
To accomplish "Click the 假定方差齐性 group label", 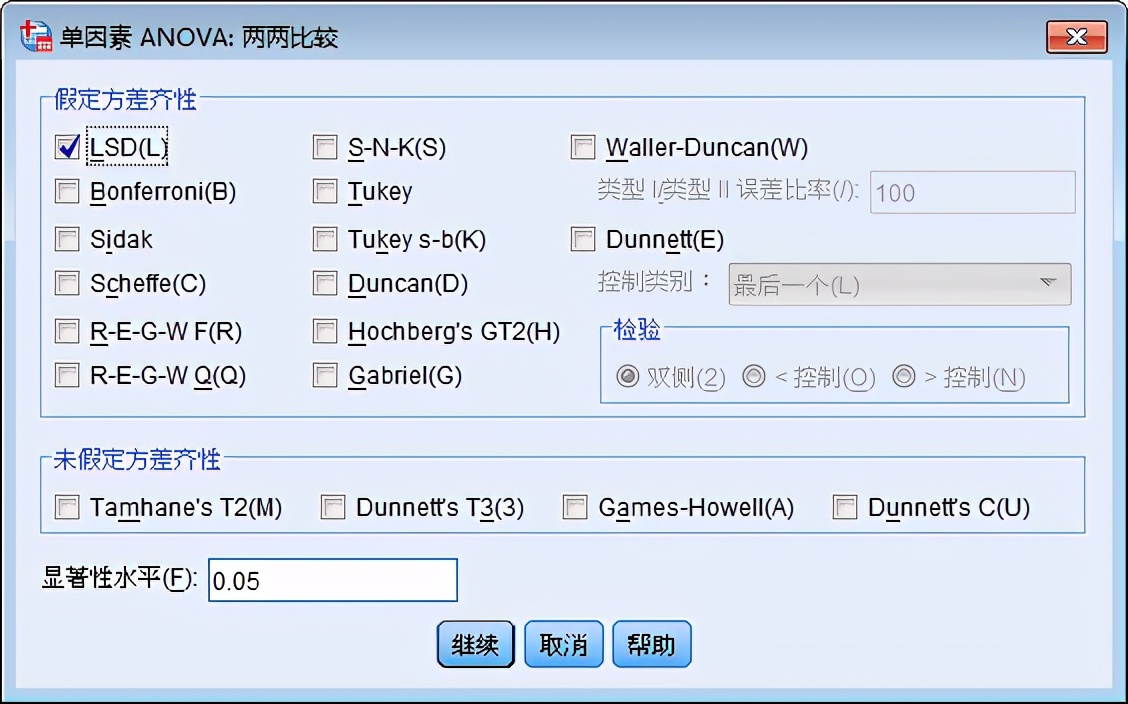I will 125,99.
